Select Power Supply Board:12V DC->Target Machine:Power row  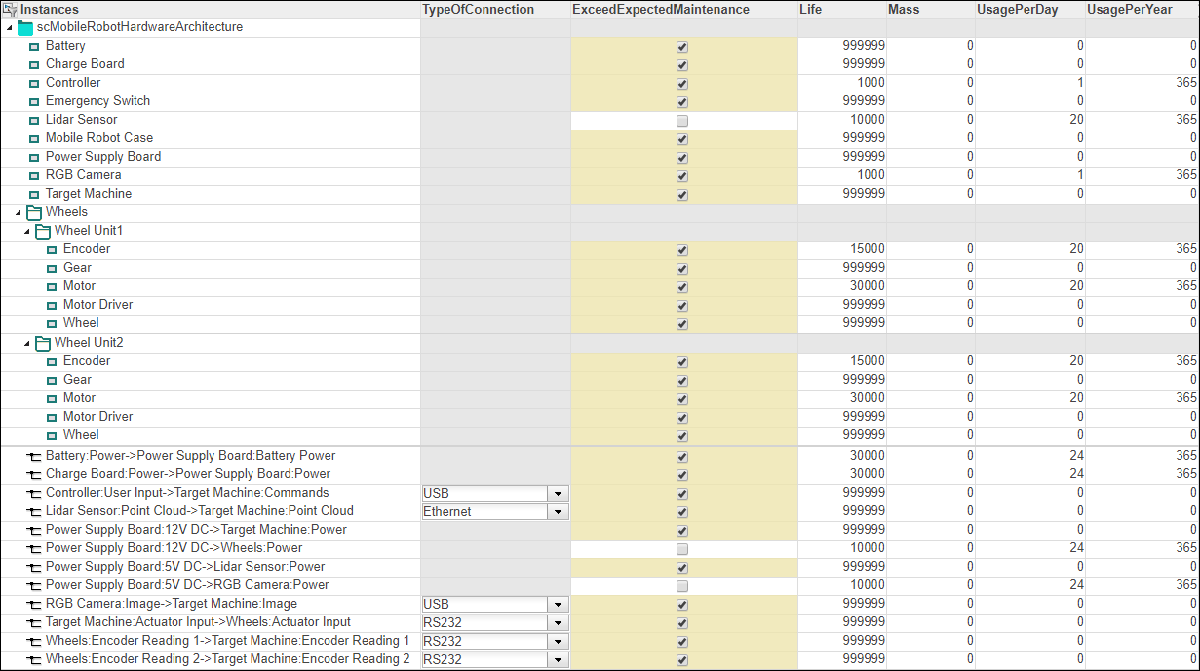pyautogui.click(x=600, y=530)
